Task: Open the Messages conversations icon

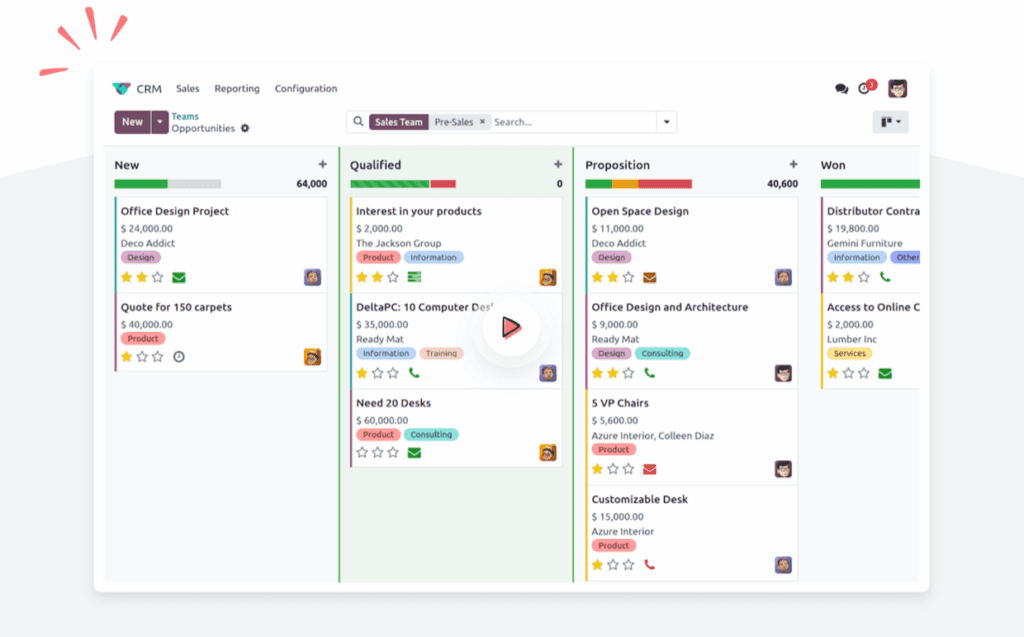Action: (840, 88)
